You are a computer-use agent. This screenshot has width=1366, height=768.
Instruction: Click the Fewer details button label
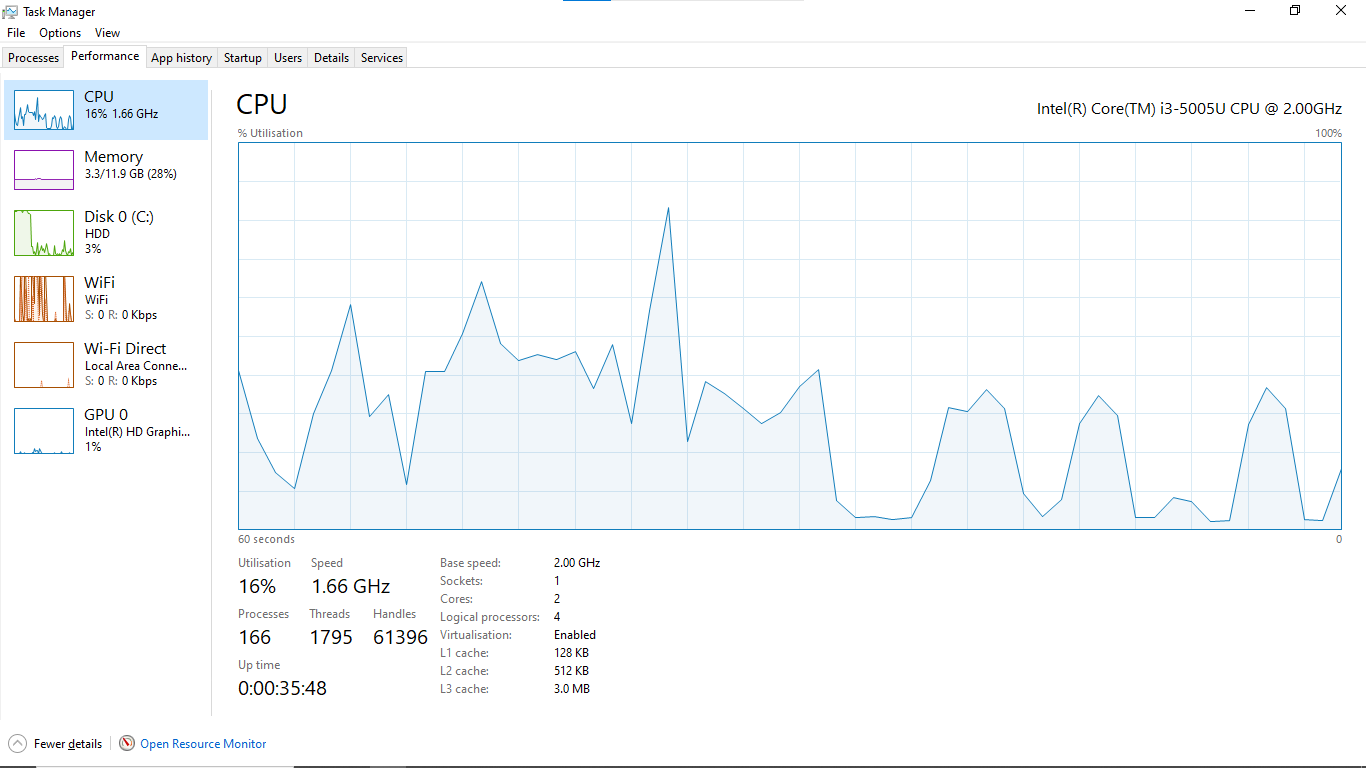68,744
